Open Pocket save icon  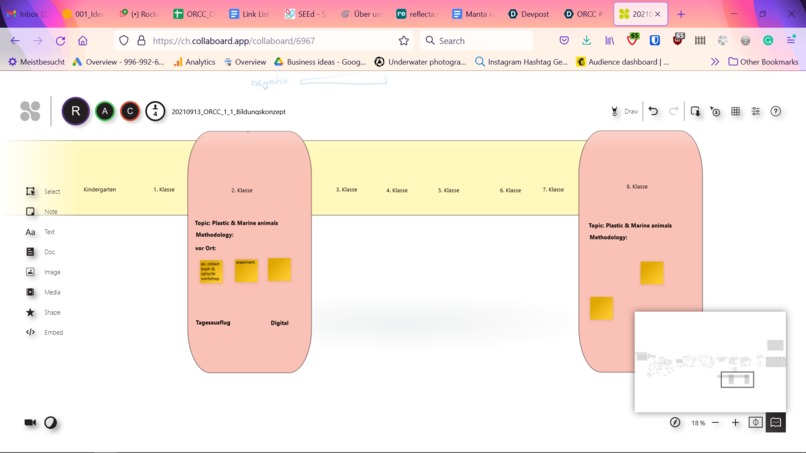(564, 40)
